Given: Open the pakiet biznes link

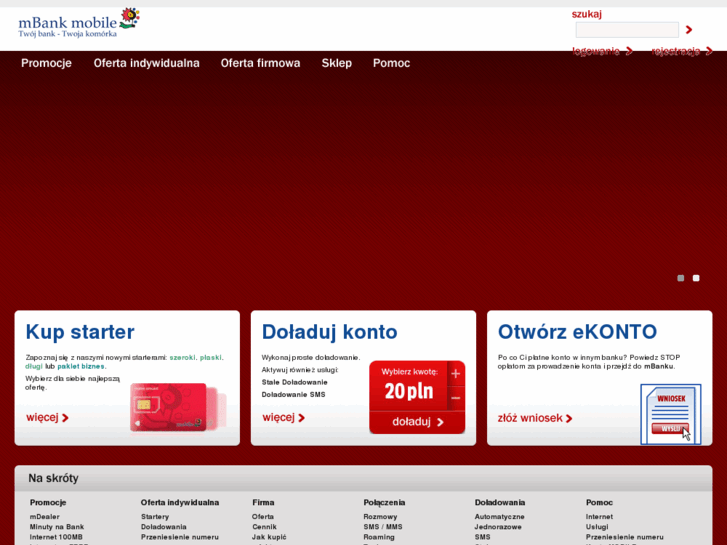Looking at the screenshot, I should (81, 366).
